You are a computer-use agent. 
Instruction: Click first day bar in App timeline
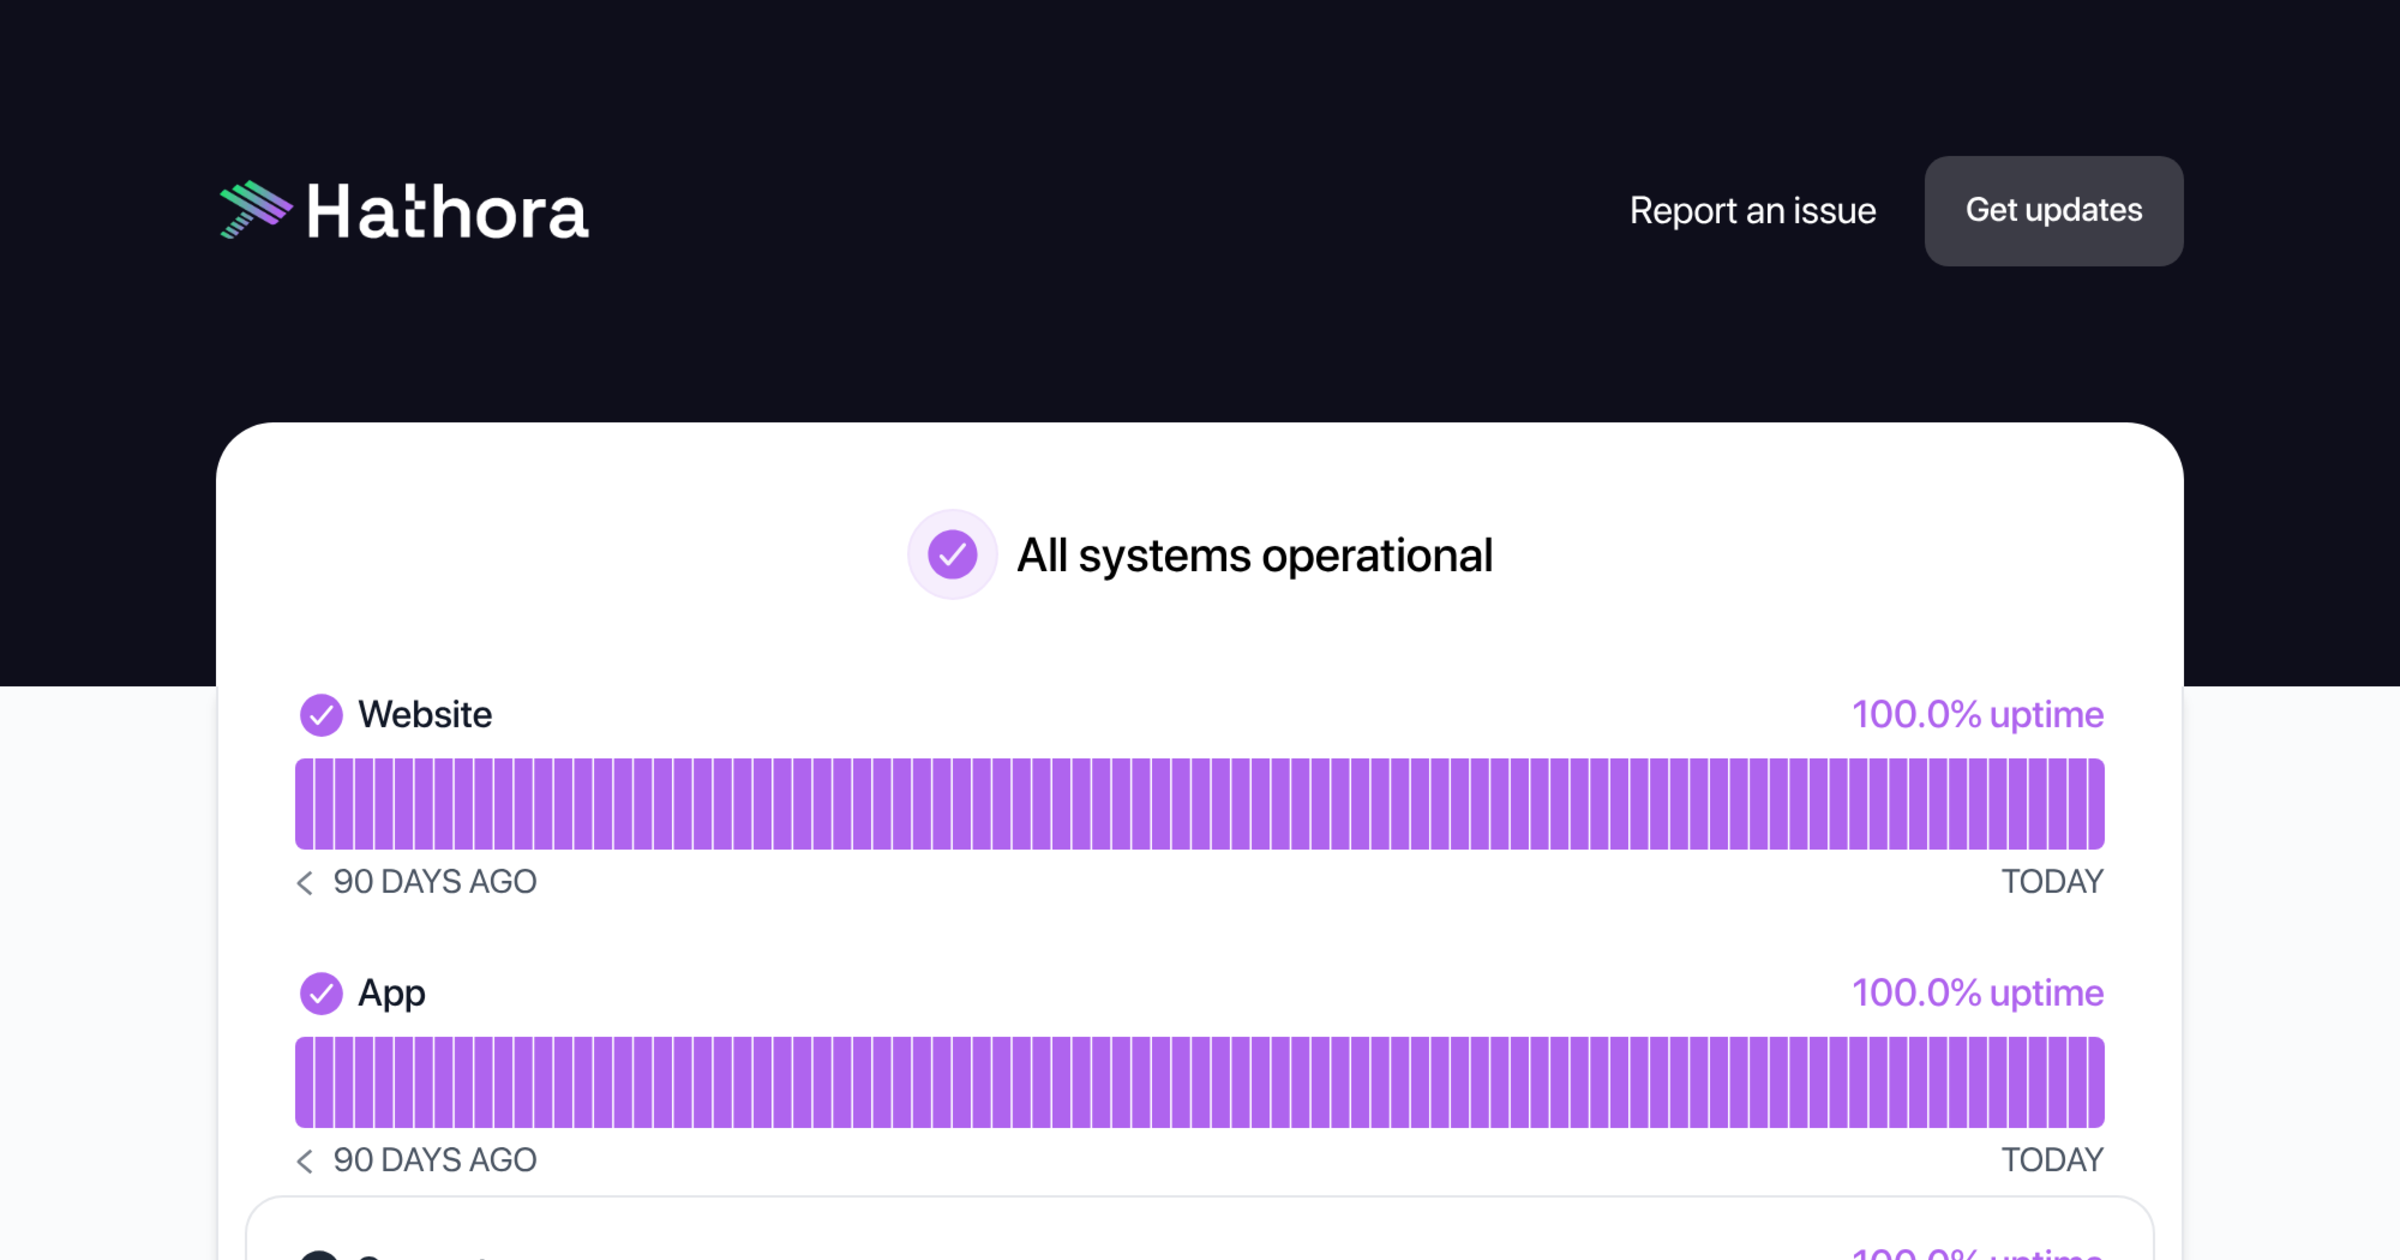click(304, 1082)
